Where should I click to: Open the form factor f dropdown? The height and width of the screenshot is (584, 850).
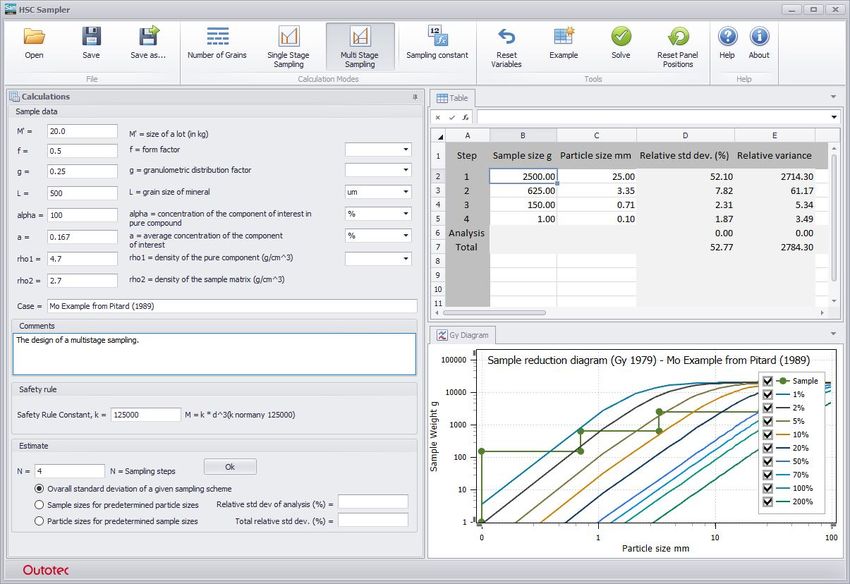pyautogui.click(x=405, y=149)
